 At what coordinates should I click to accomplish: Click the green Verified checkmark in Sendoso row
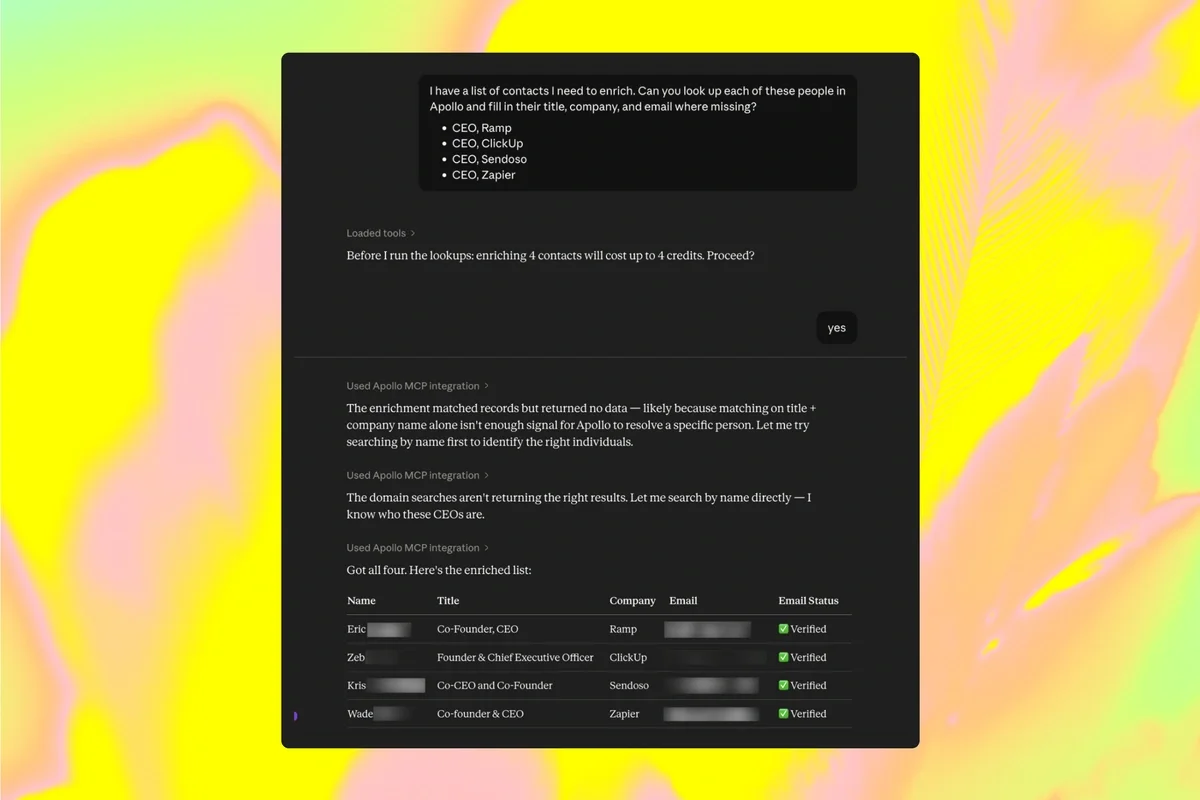point(784,685)
